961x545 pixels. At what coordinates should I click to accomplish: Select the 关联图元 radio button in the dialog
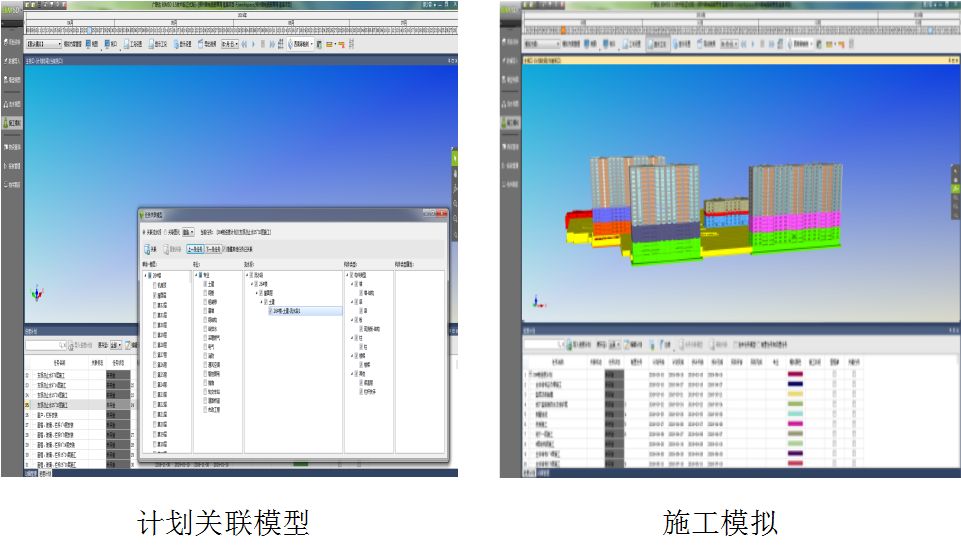tap(168, 231)
